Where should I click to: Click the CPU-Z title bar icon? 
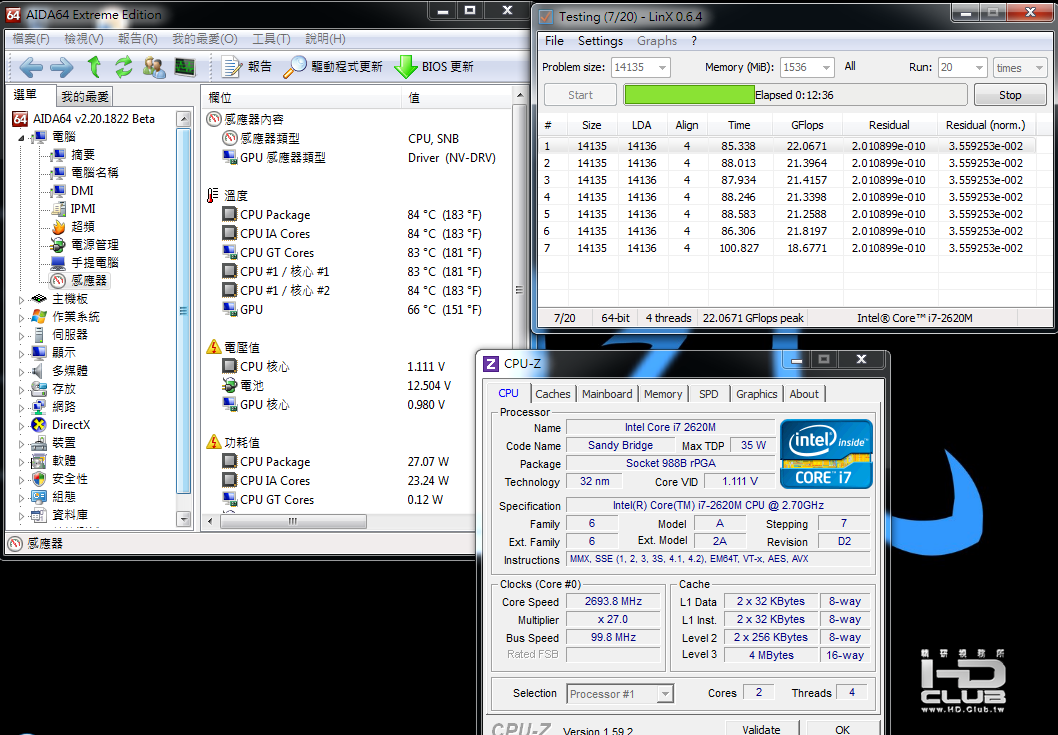(491, 364)
